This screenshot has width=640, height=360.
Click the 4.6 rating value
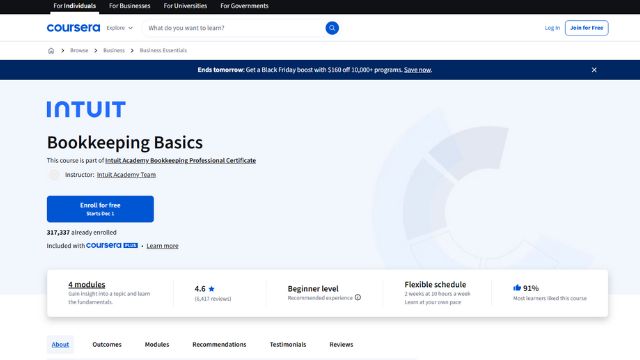200,289
